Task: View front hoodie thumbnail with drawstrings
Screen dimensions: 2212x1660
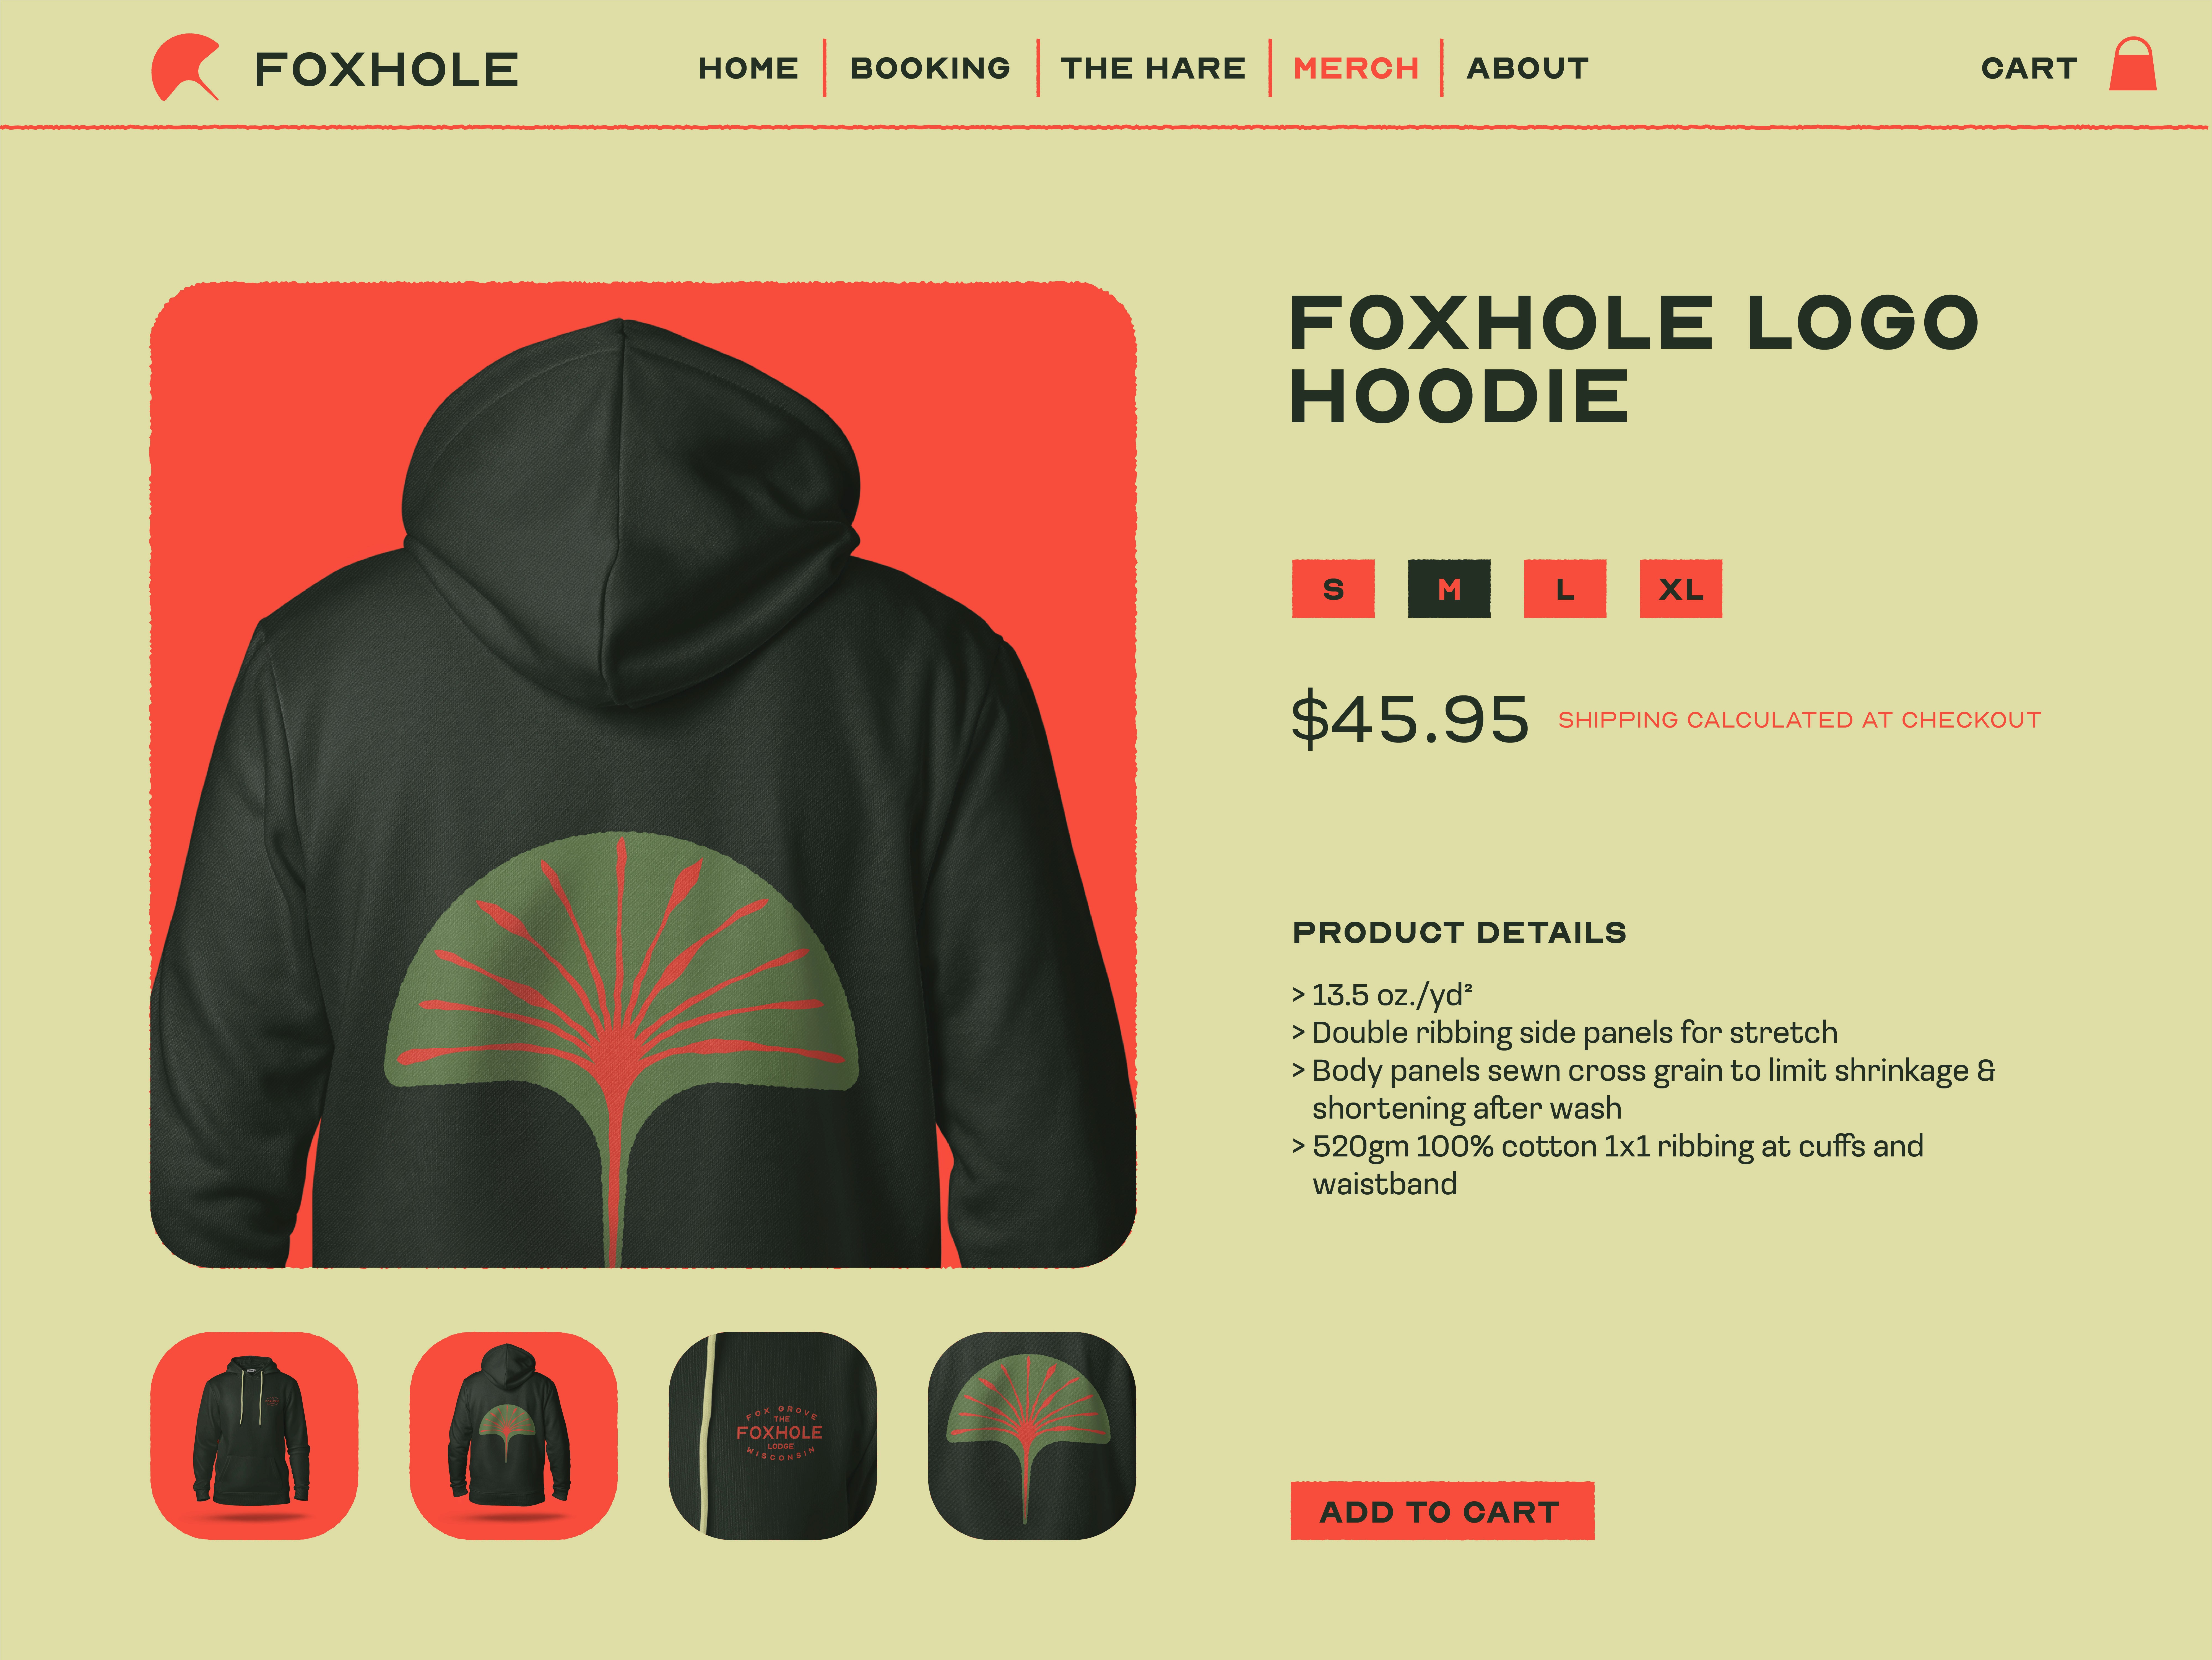Action: (254, 1435)
